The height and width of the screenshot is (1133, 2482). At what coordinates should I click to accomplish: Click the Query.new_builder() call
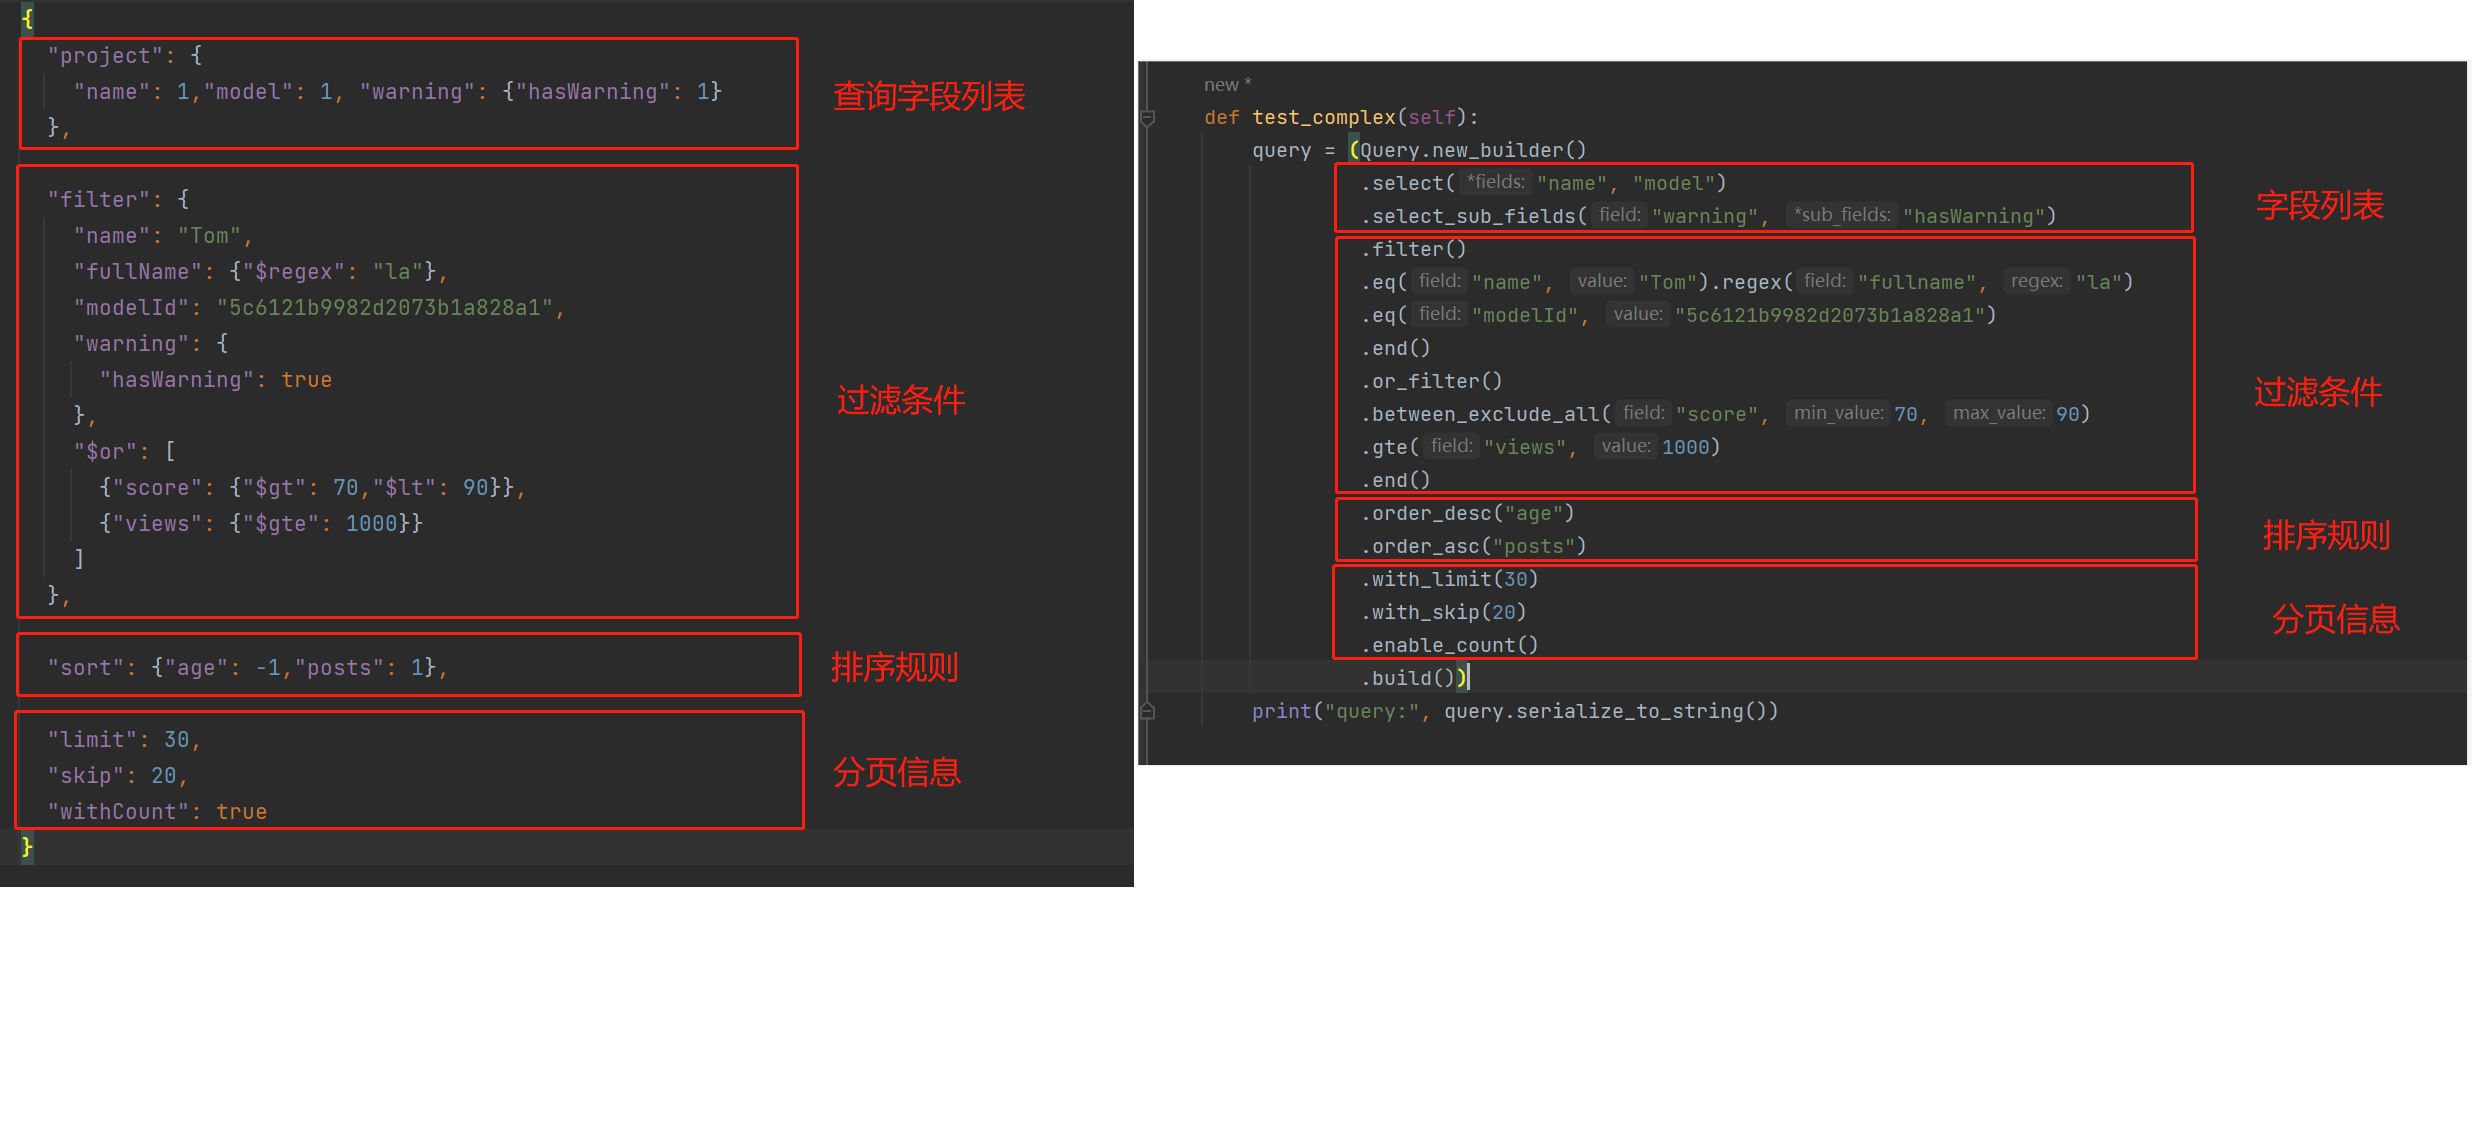1472,150
